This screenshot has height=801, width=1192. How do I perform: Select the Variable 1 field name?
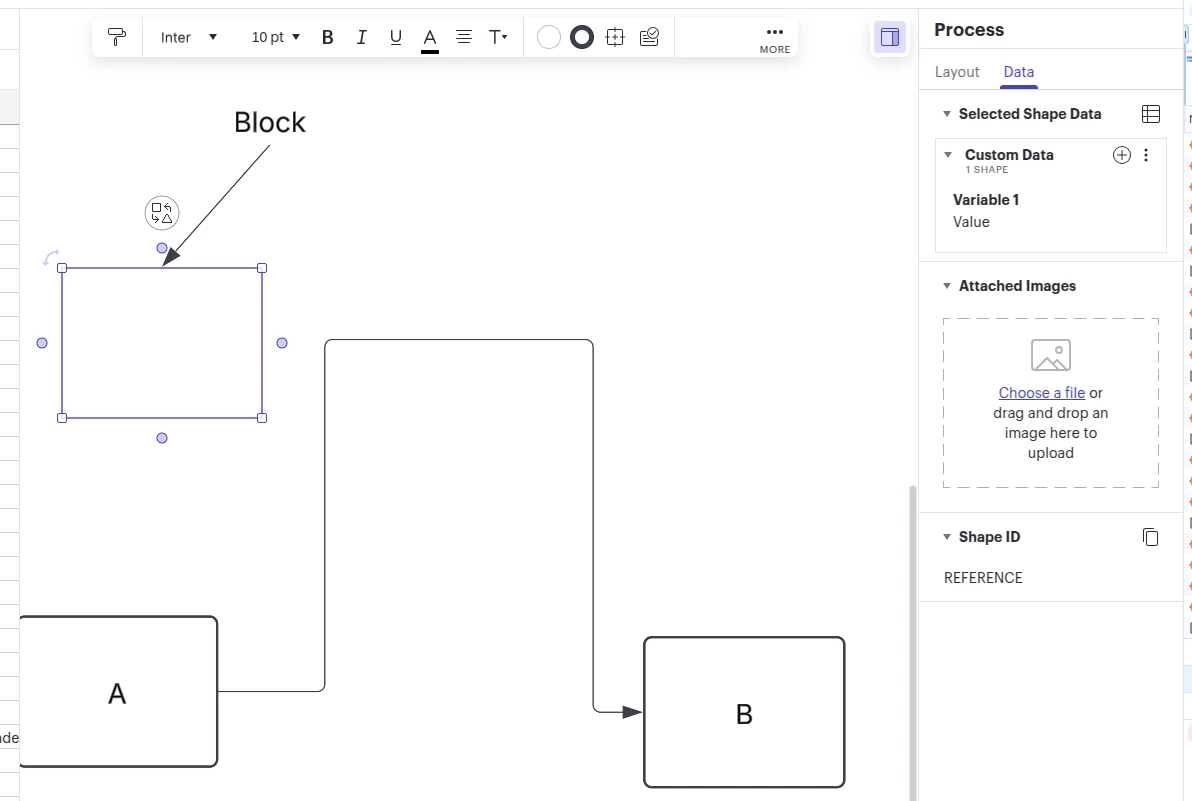[x=986, y=200]
